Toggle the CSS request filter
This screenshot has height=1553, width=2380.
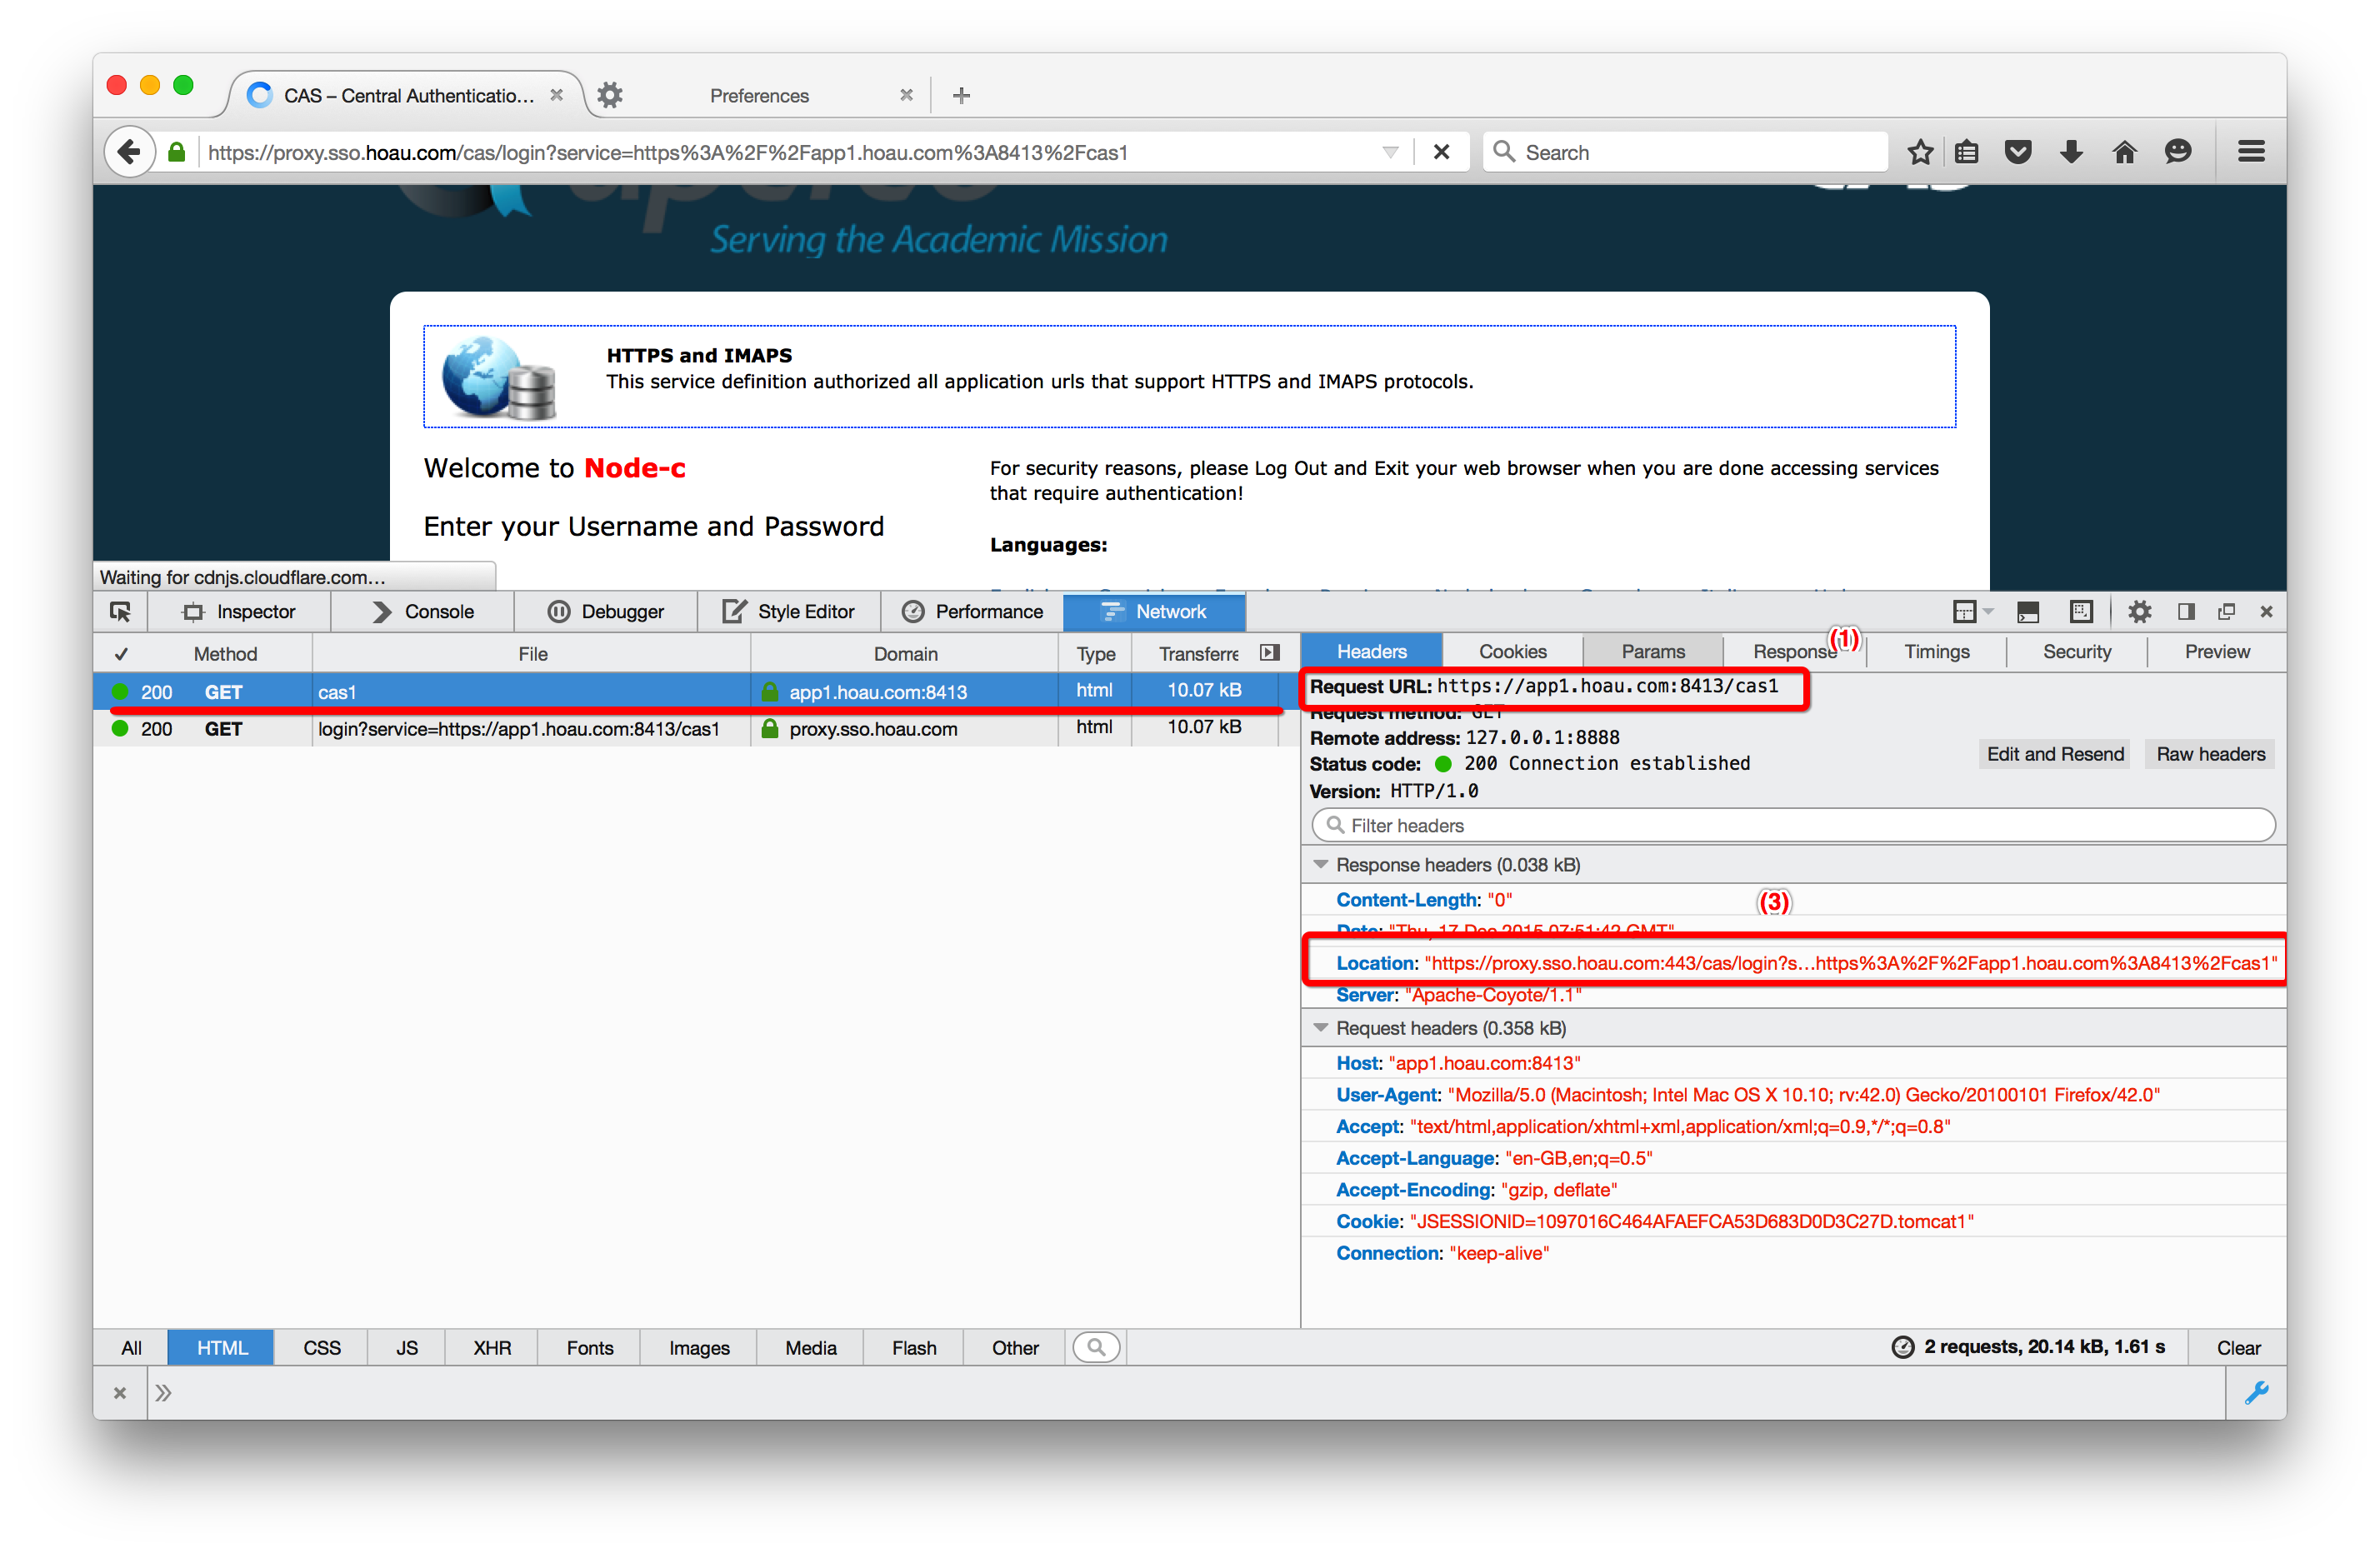pyautogui.click(x=321, y=1347)
